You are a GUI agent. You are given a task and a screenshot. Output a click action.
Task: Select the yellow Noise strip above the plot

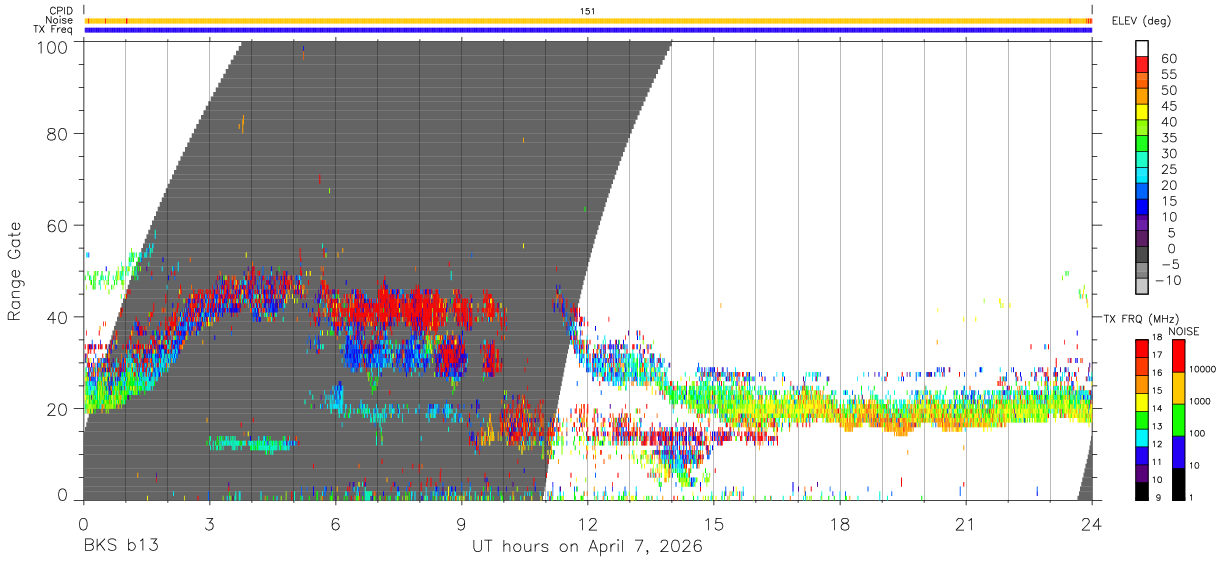[588, 20]
